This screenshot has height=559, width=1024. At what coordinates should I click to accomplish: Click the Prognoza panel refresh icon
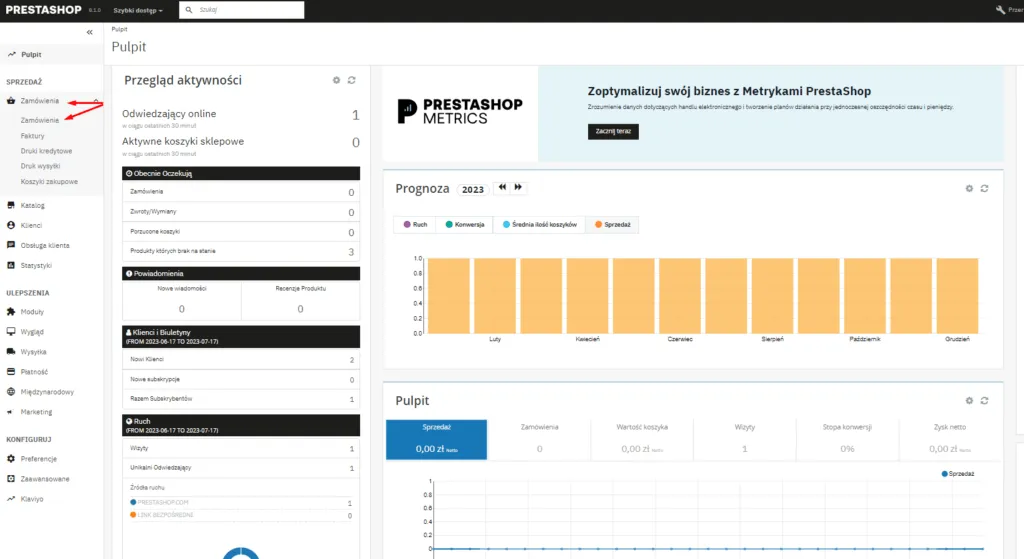984,188
